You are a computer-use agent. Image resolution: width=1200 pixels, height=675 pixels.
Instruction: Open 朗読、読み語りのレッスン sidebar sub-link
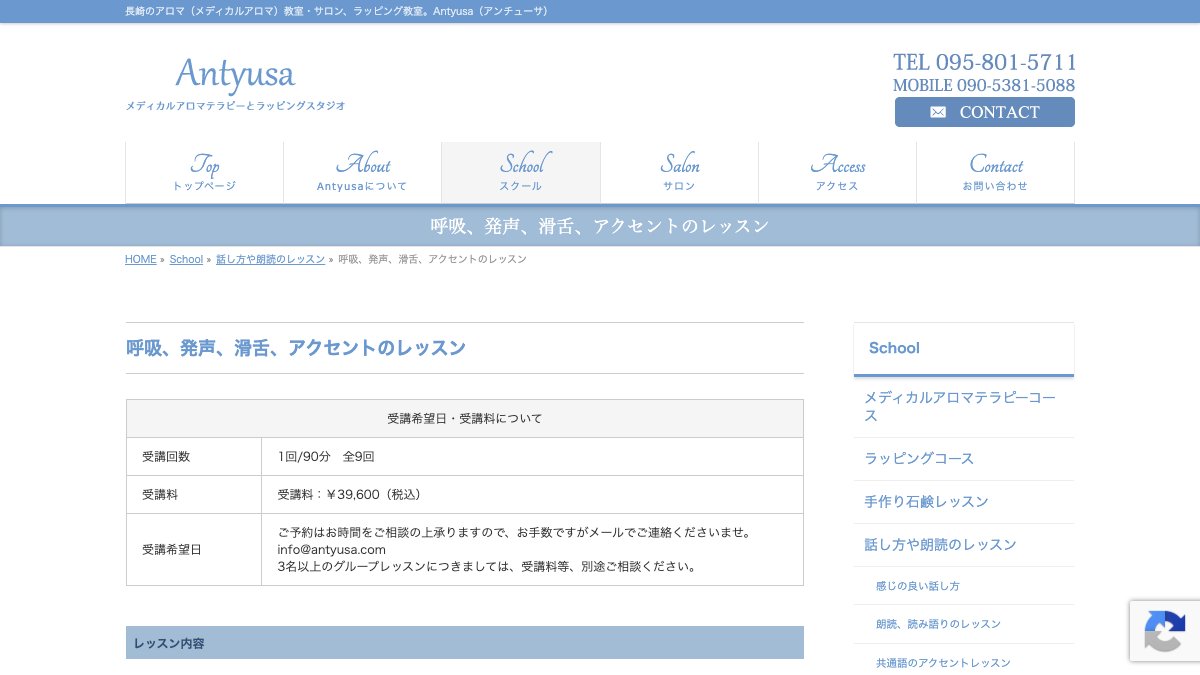[x=964, y=624]
